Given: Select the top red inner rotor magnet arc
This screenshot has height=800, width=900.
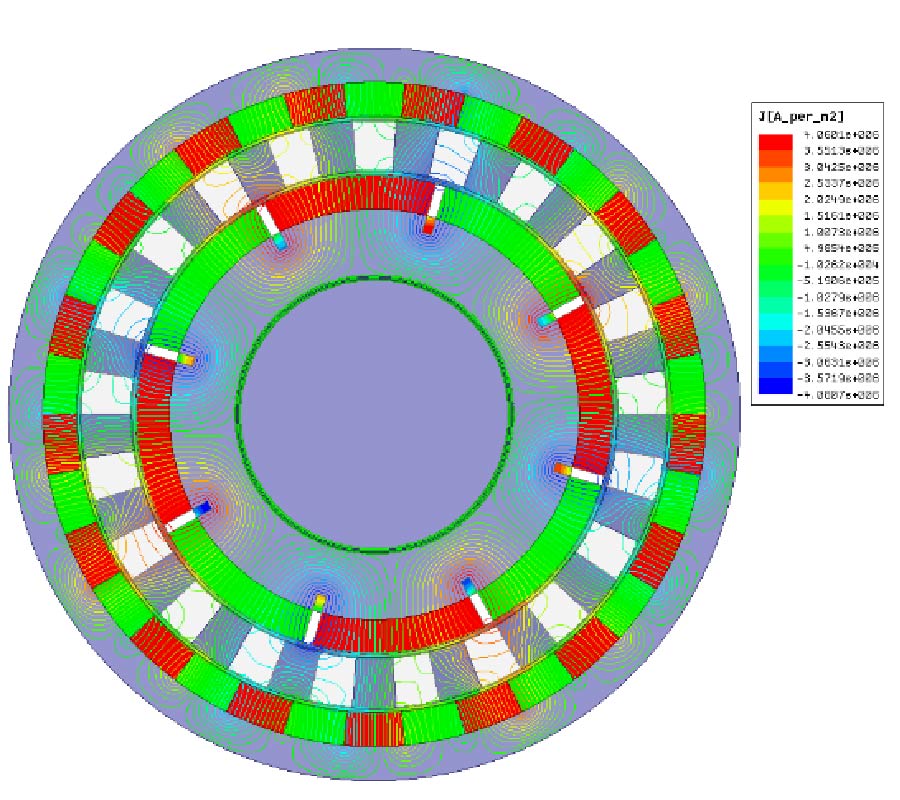Looking at the screenshot, I should point(350,203).
